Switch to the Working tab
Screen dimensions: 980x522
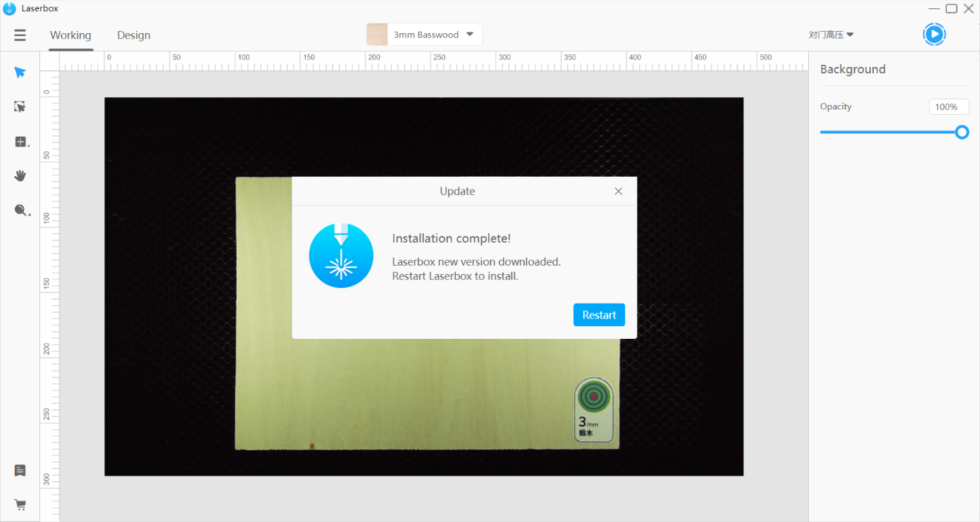pos(71,35)
